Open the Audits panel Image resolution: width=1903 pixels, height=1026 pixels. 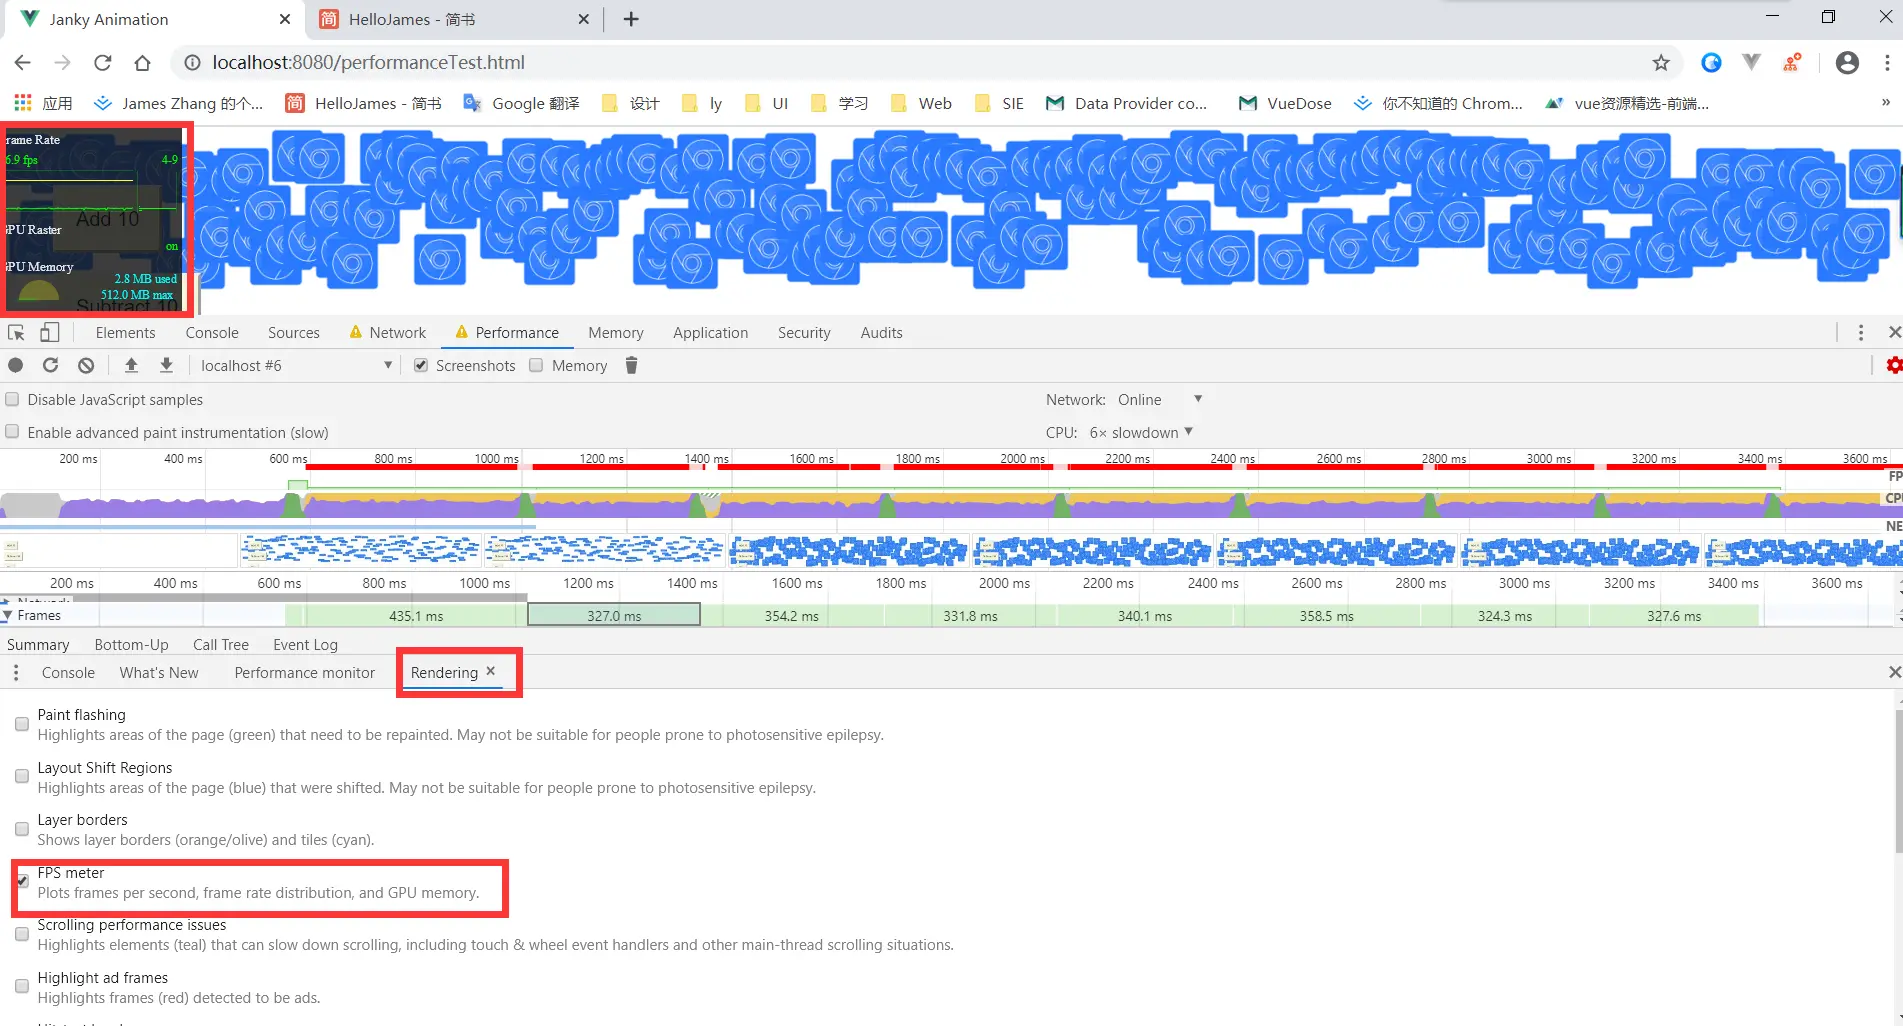[881, 333]
